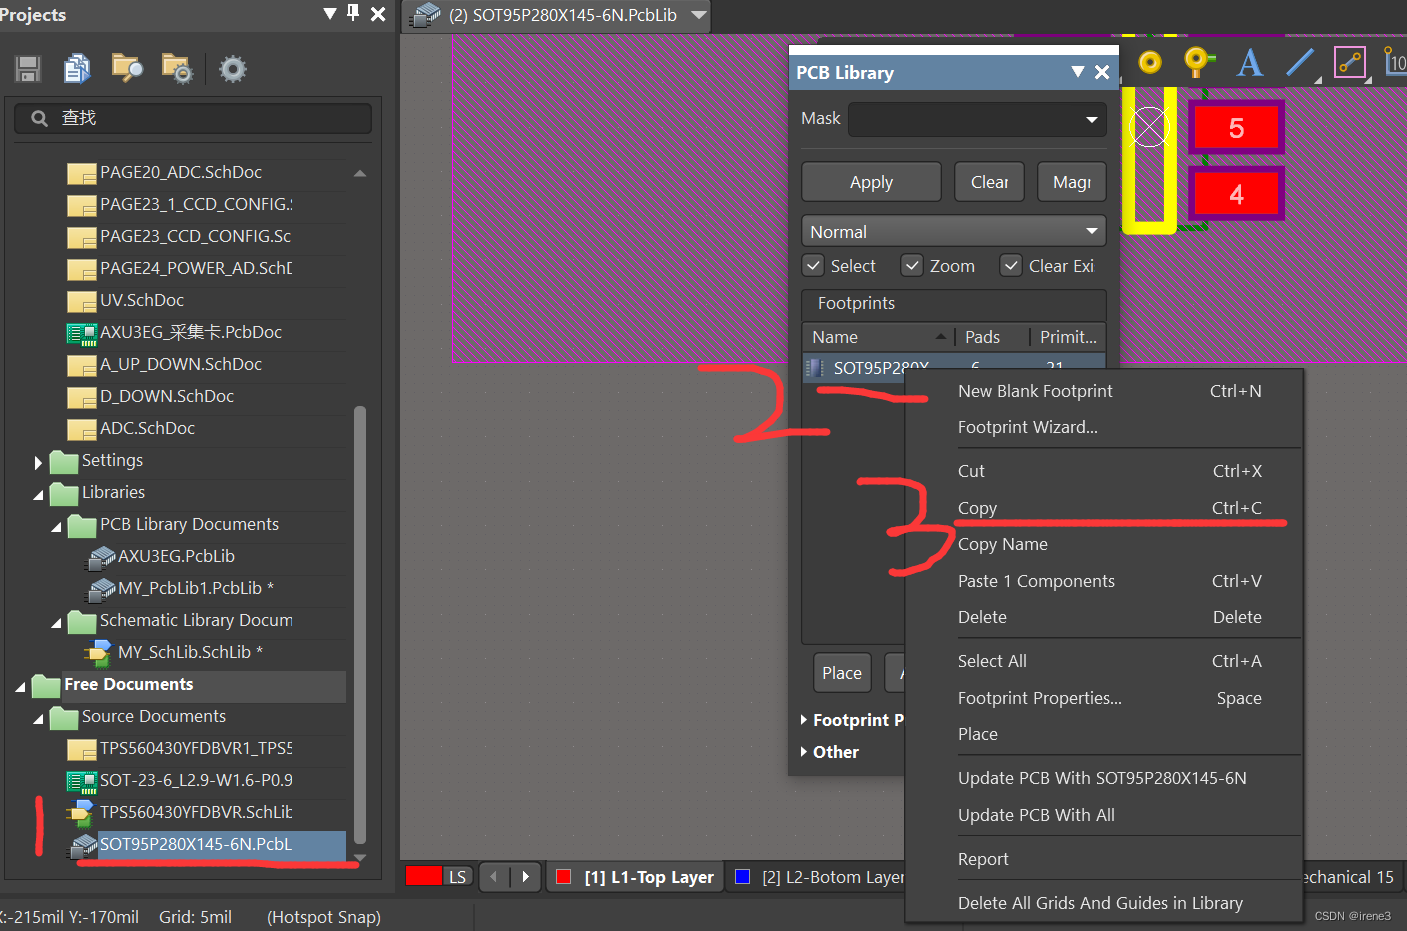1407x931 pixels.
Task: Expand the Footprint Primitives section
Action: pos(804,720)
